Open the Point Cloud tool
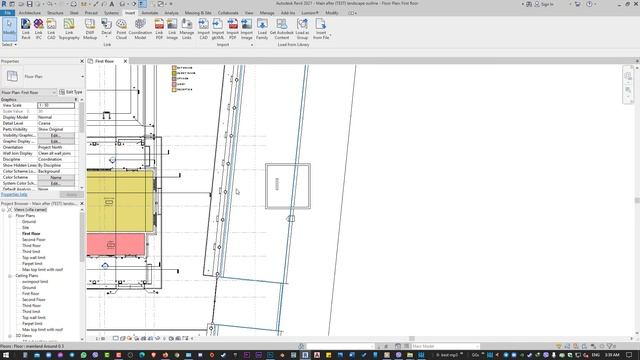The height and width of the screenshot is (360, 640). pos(121,29)
